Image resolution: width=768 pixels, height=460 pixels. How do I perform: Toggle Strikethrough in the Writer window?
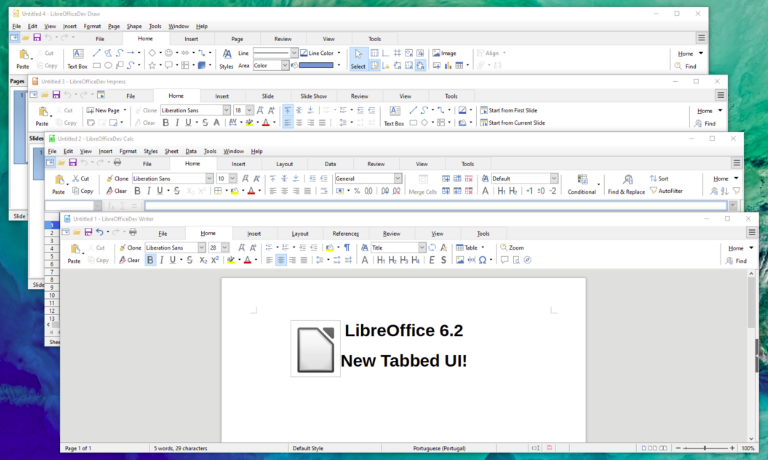190,260
